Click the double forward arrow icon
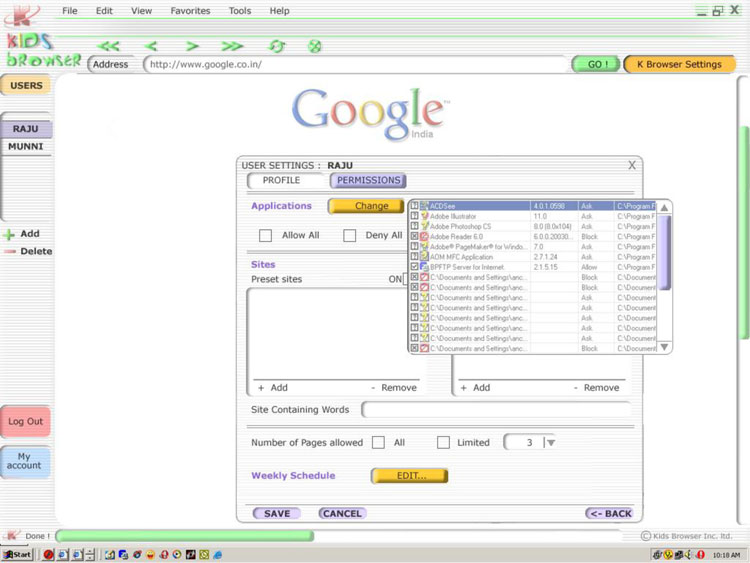 coord(232,46)
